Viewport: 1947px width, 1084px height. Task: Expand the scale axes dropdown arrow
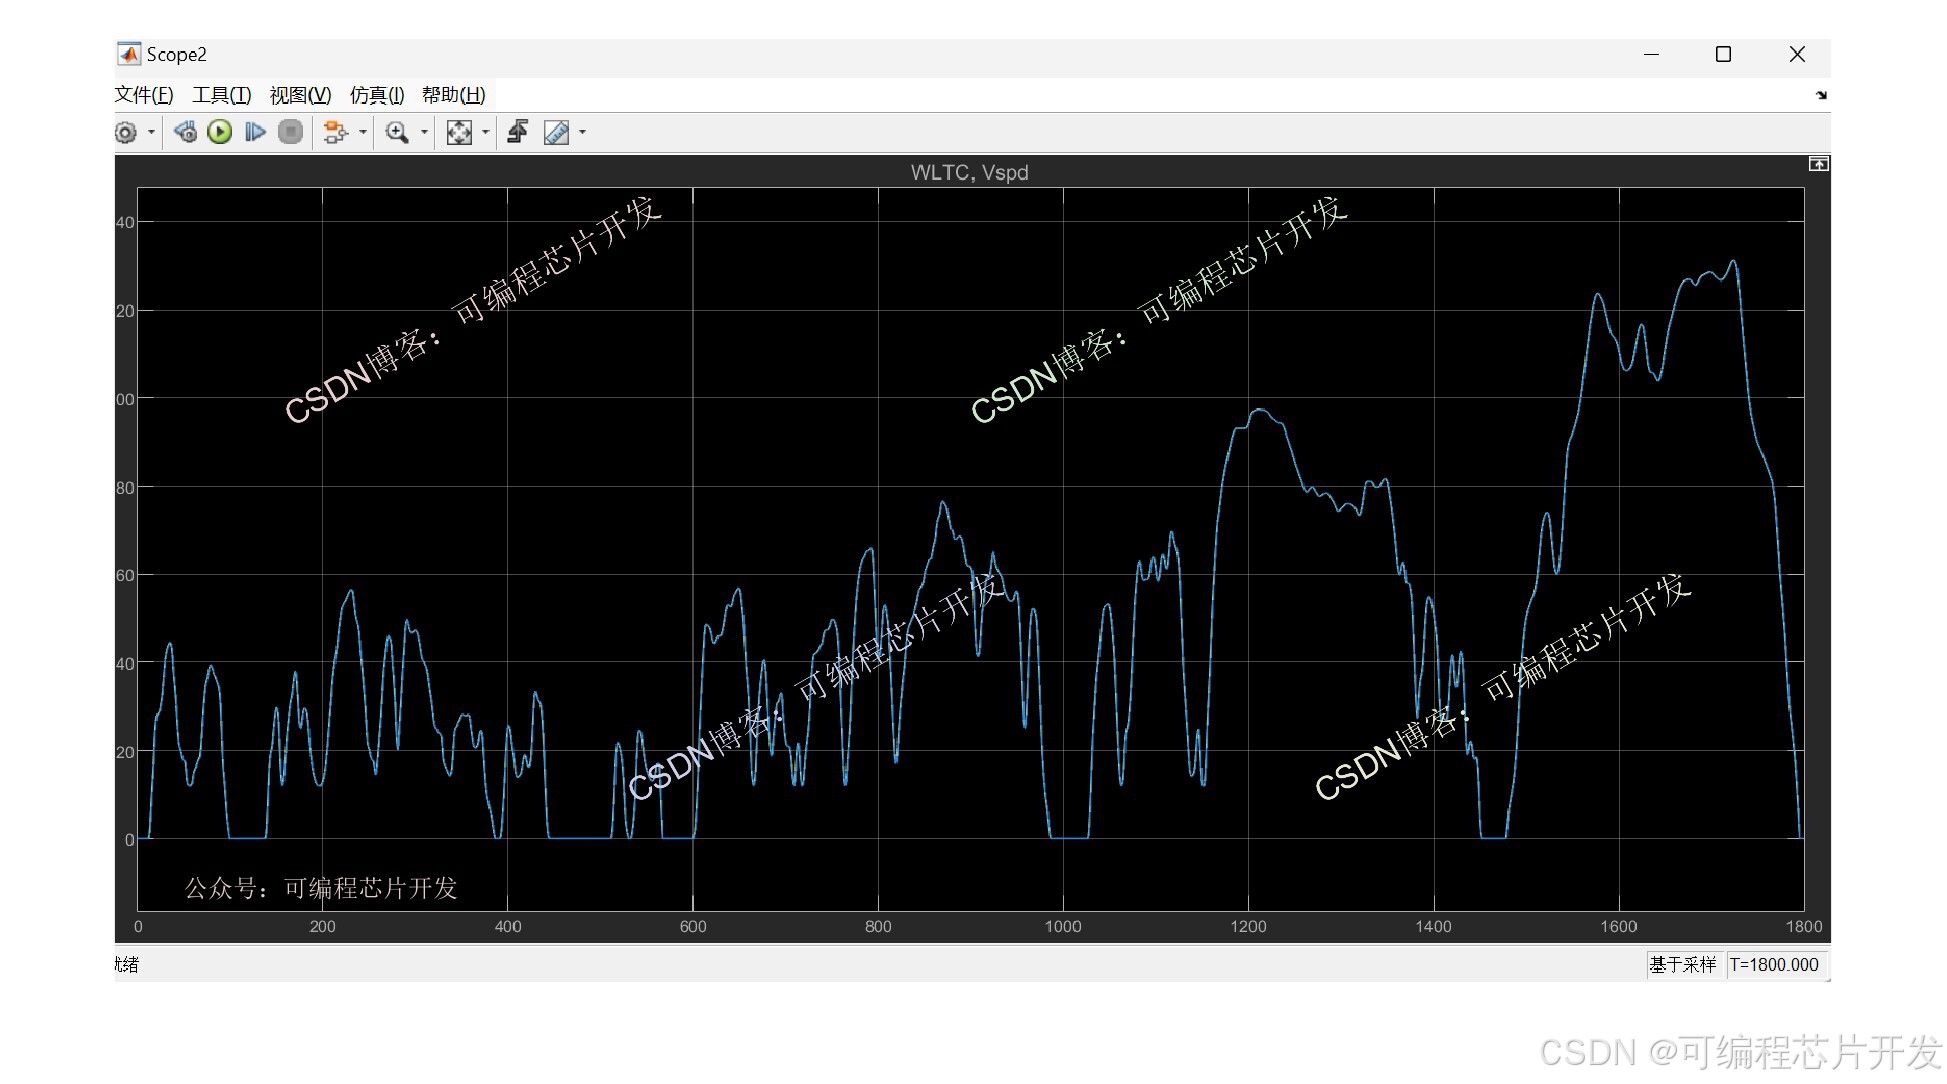[x=486, y=132]
